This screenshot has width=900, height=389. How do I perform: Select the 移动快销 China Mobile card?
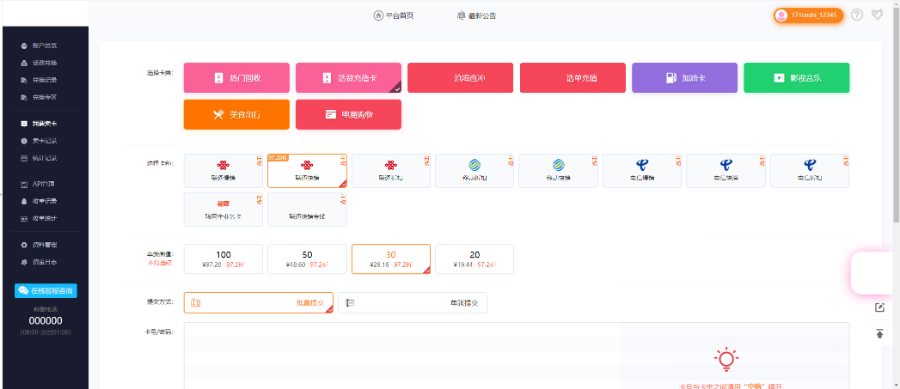pos(558,170)
